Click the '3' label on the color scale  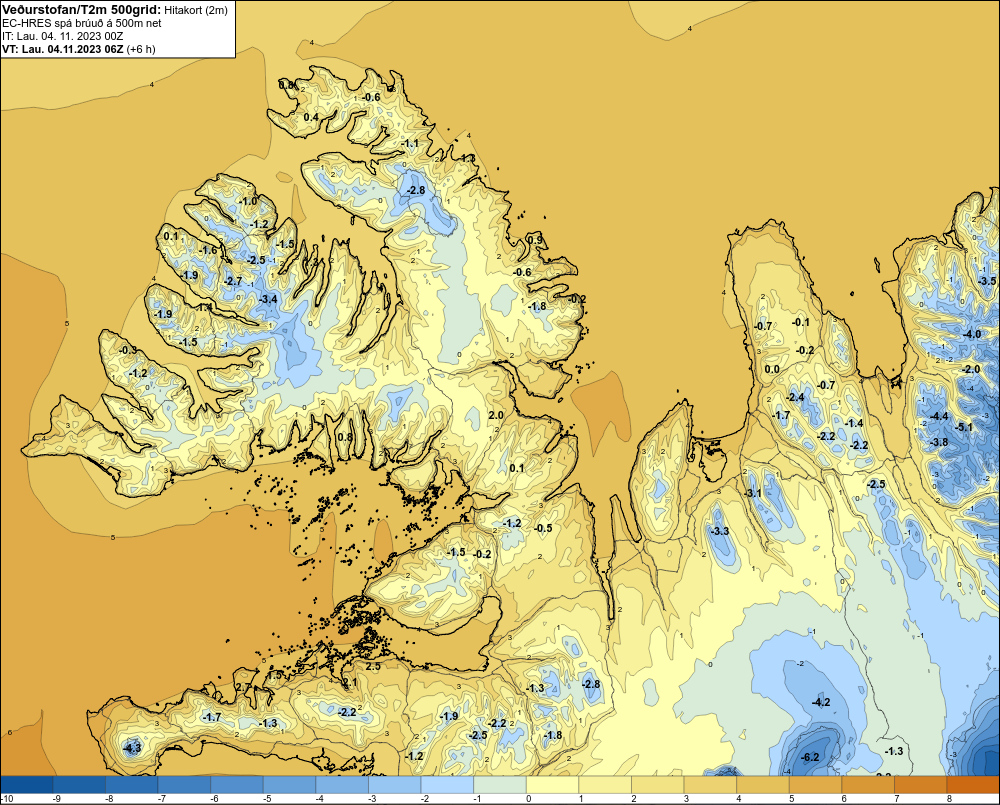pyautogui.click(x=686, y=799)
